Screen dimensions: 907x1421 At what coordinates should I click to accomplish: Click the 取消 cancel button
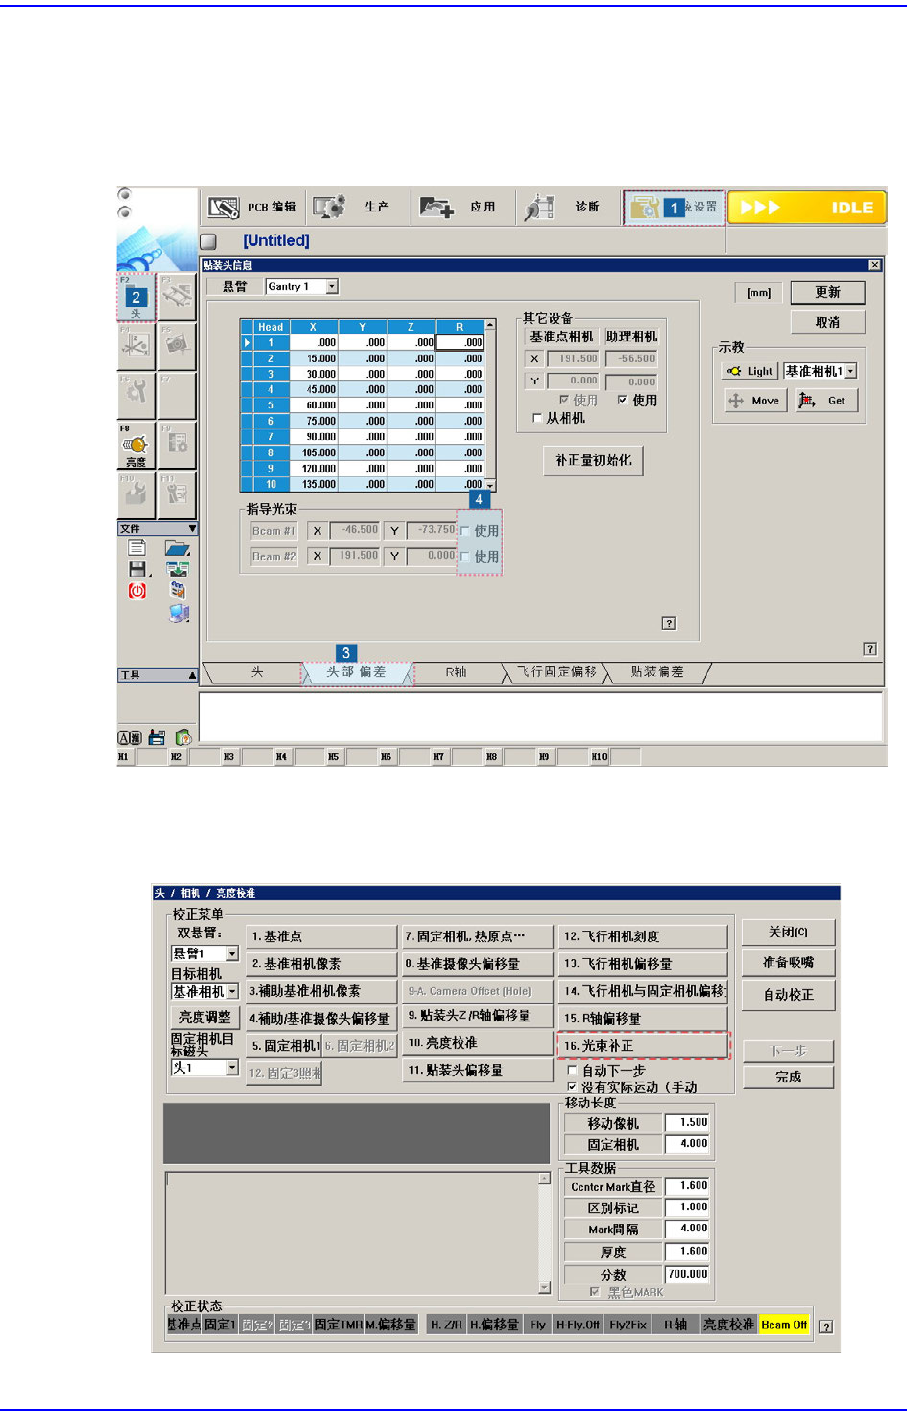[x=828, y=322]
